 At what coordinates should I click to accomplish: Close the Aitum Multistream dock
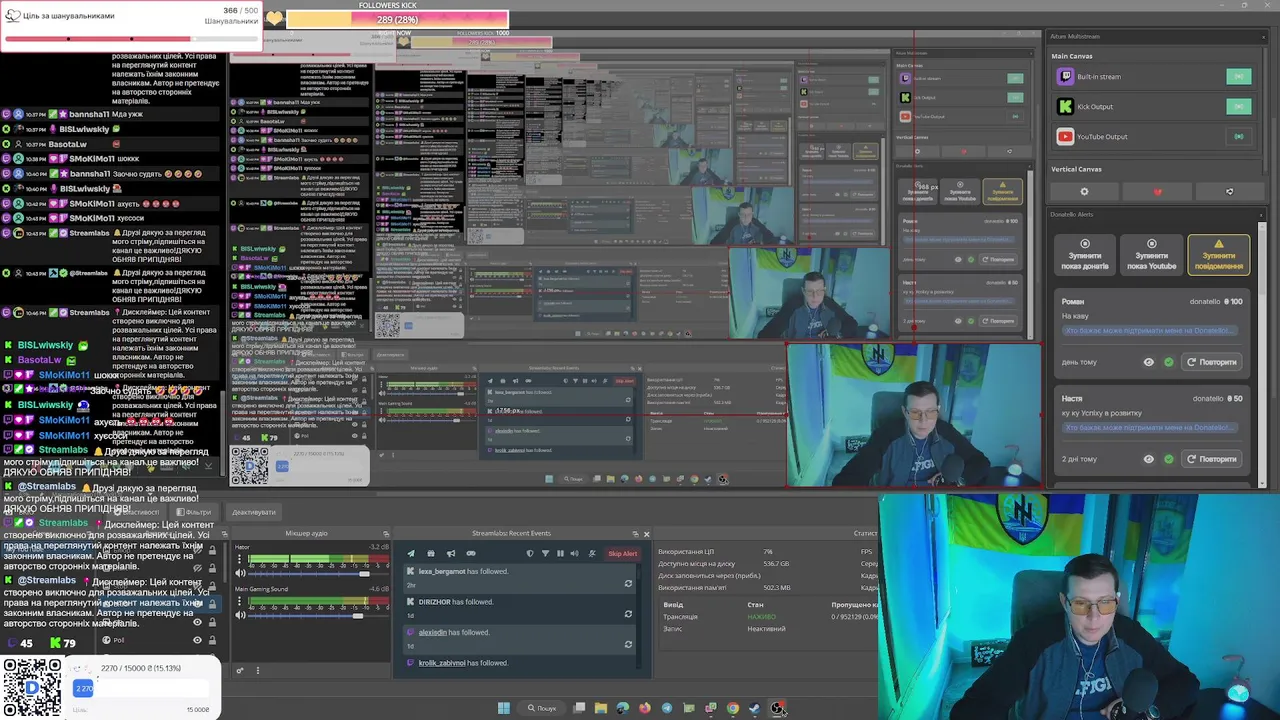pos(1263,36)
